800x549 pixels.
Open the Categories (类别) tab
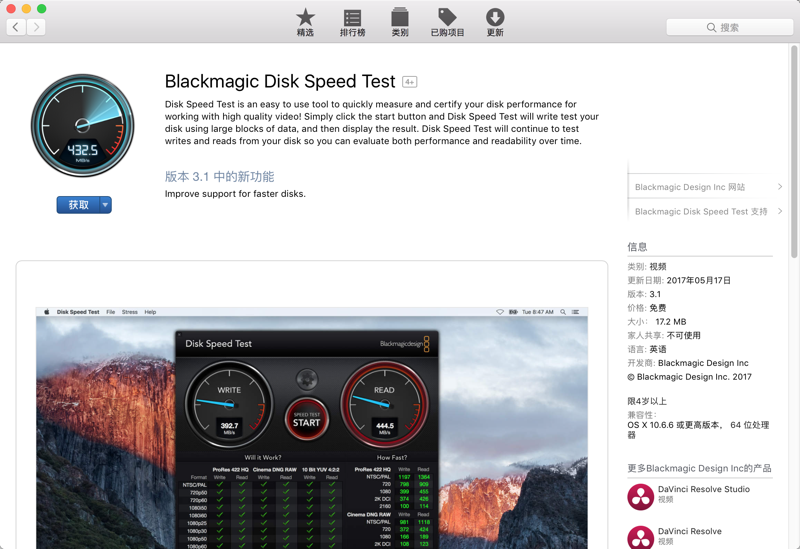click(399, 22)
